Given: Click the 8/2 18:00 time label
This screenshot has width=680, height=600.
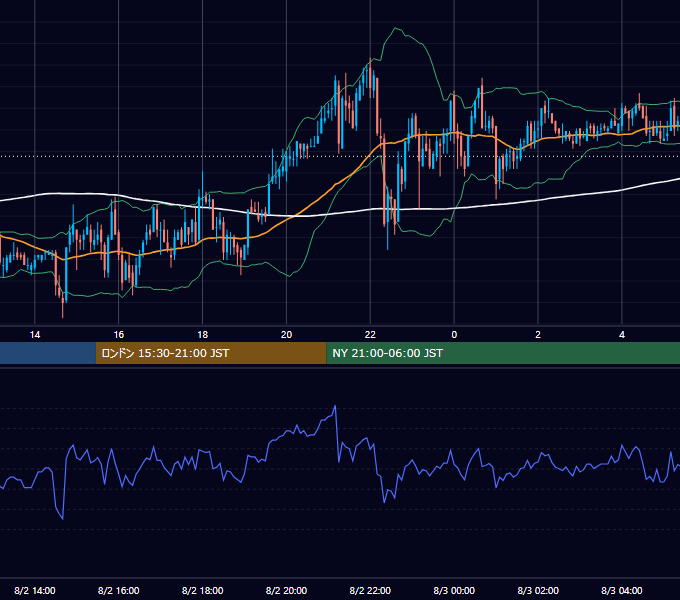Looking at the screenshot, I should 203,590.
